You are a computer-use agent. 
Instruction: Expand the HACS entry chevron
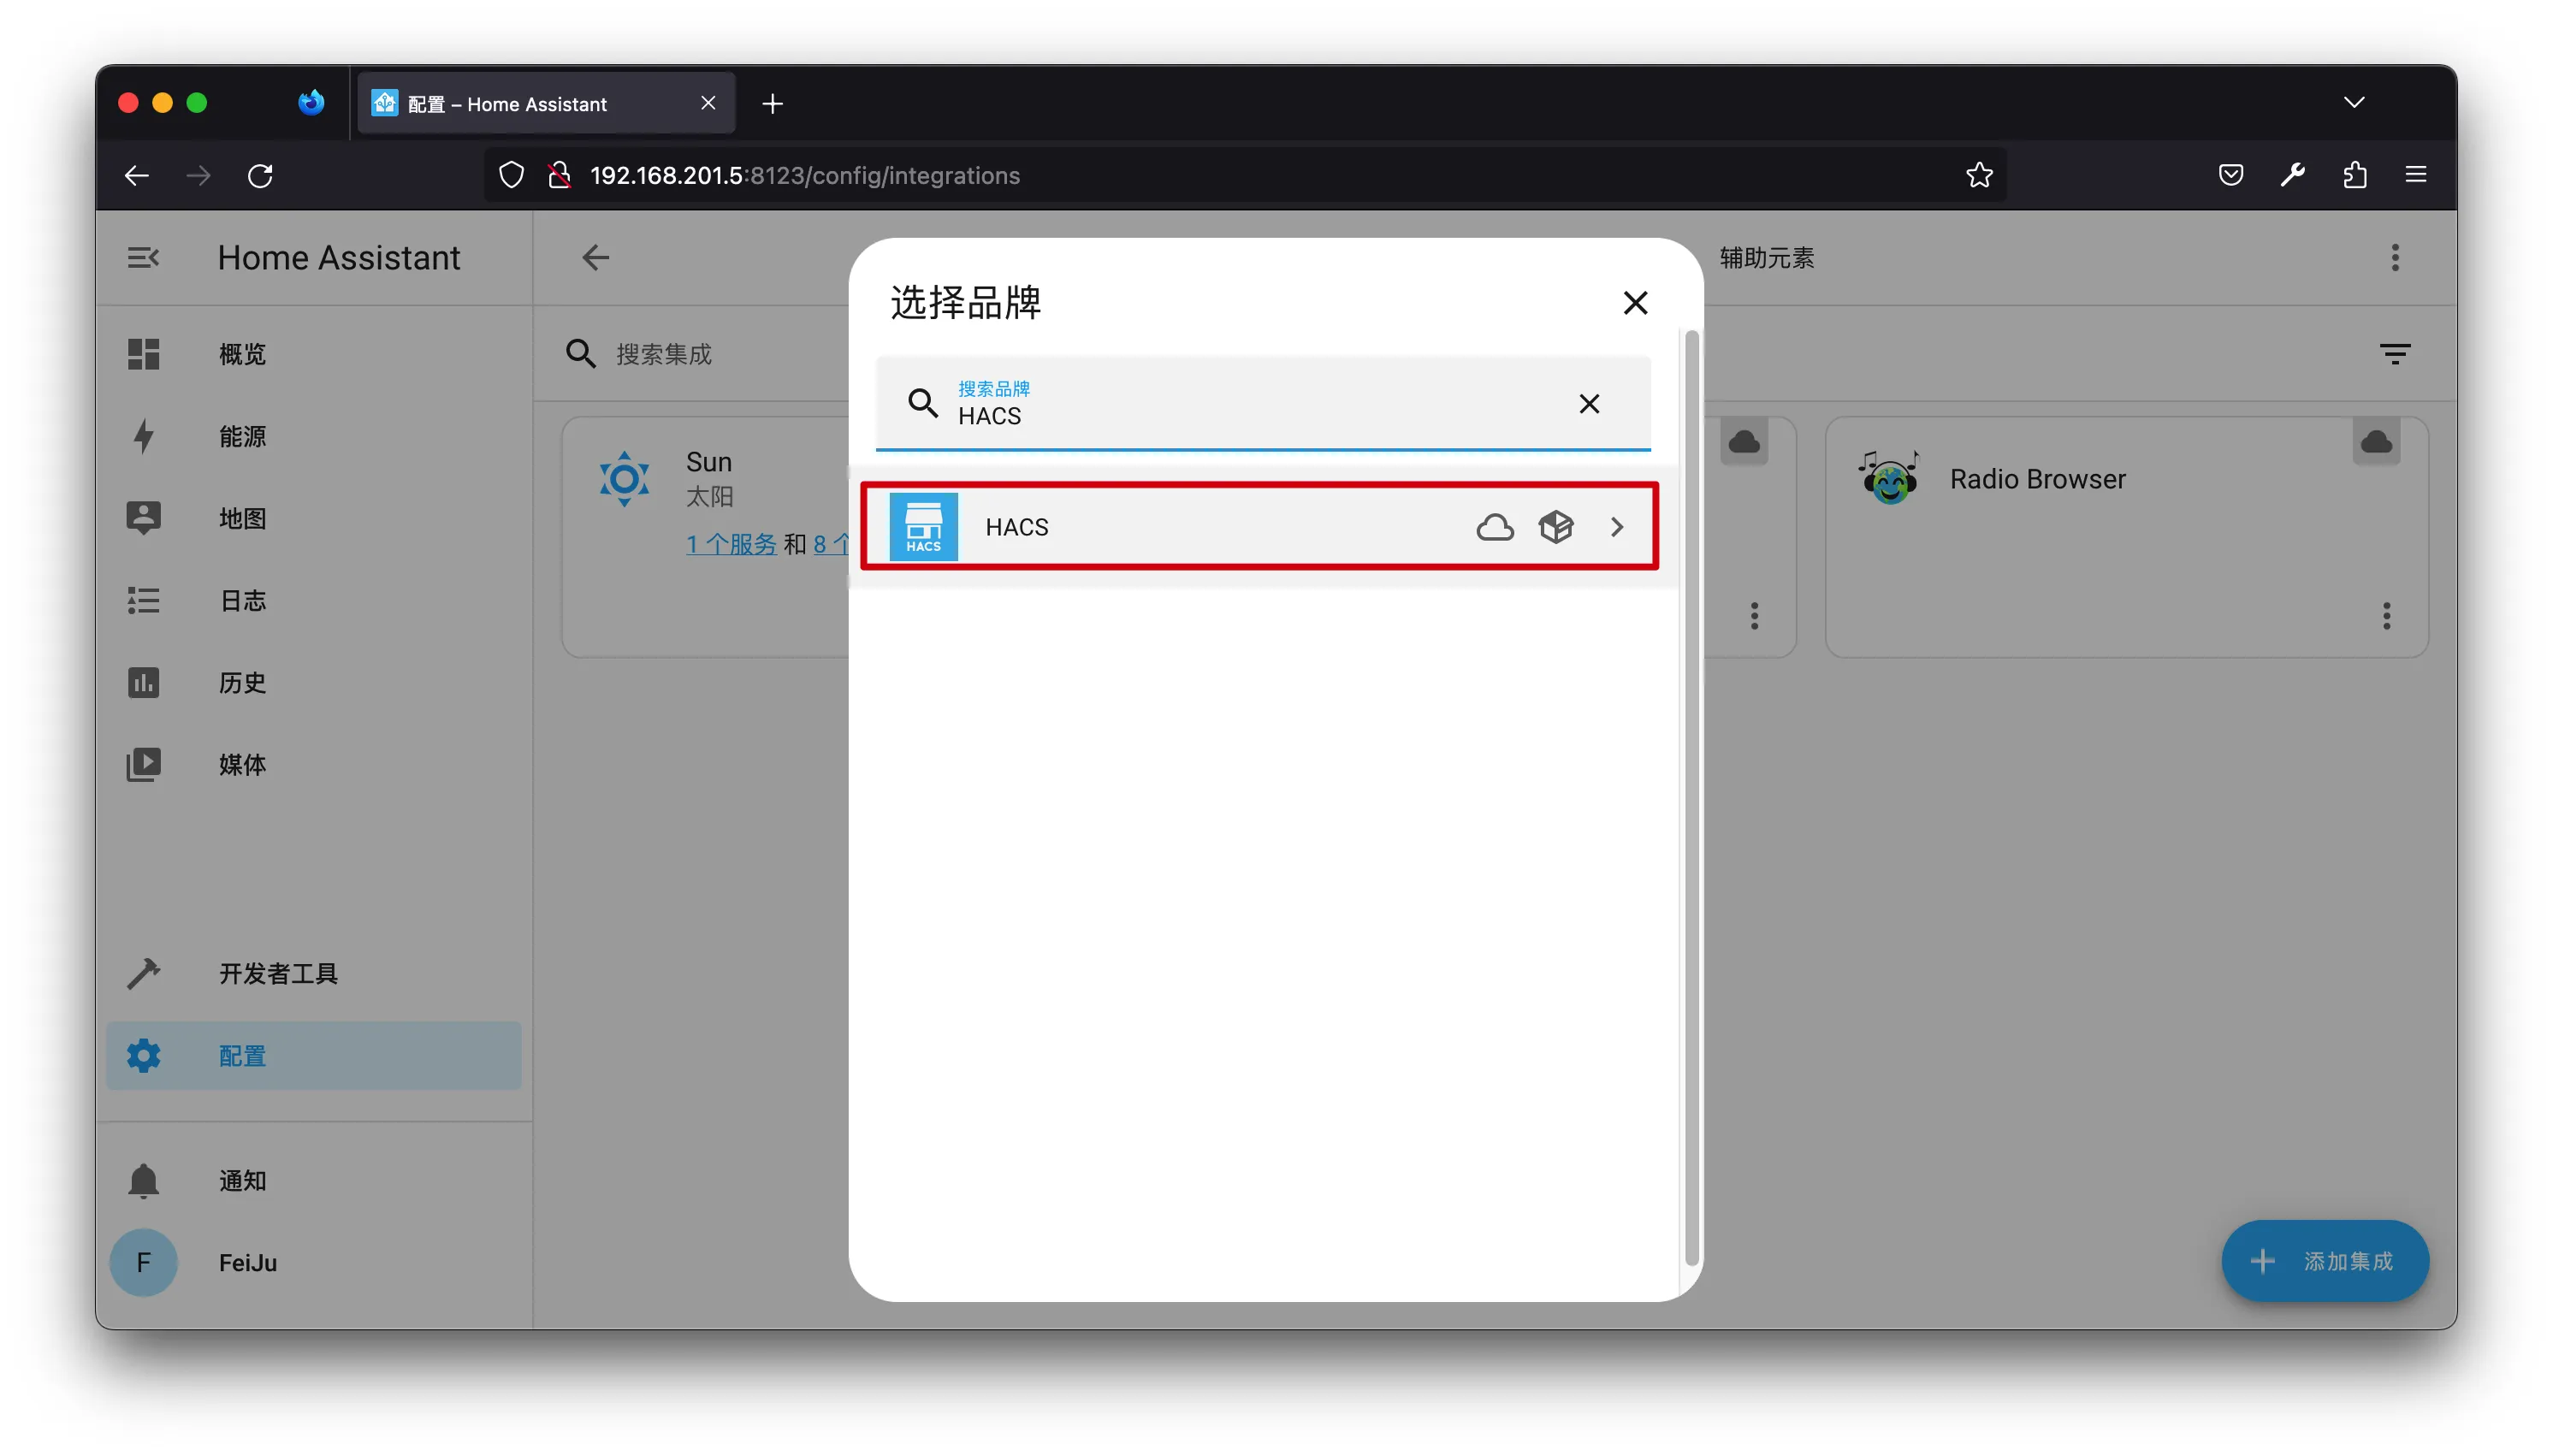pyautogui.click(x=1616, y=527)
